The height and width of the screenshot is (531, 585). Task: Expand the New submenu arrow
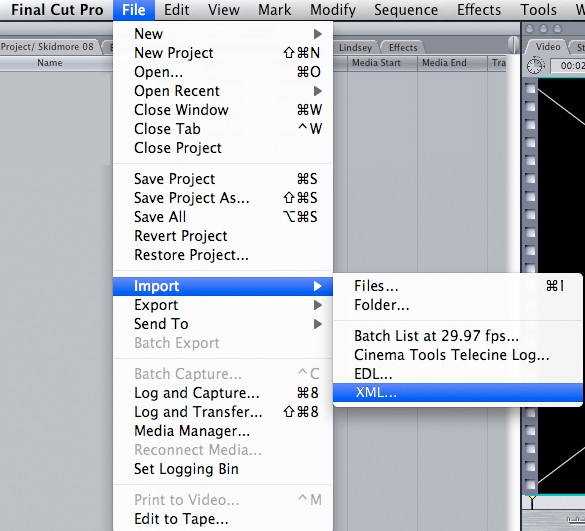pyautogui.click(x=317, y=34)
